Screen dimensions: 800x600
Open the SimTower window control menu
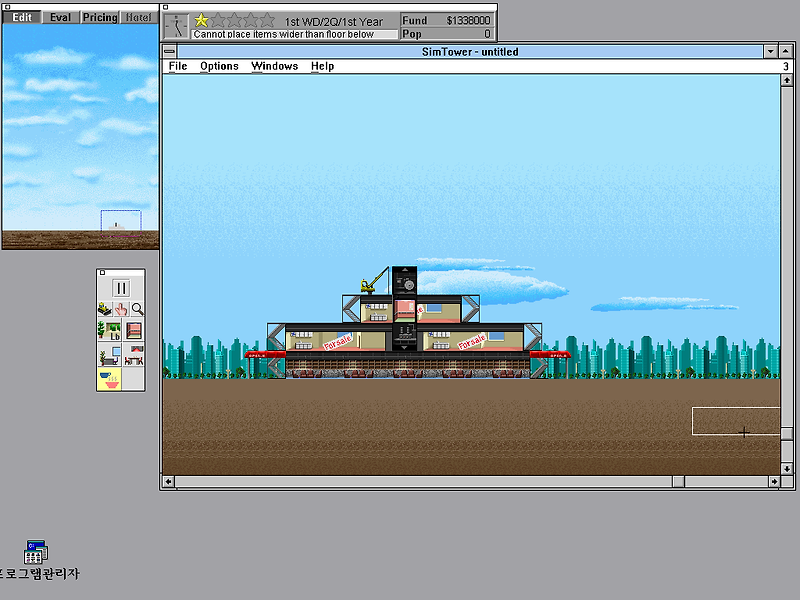point(170,52)
